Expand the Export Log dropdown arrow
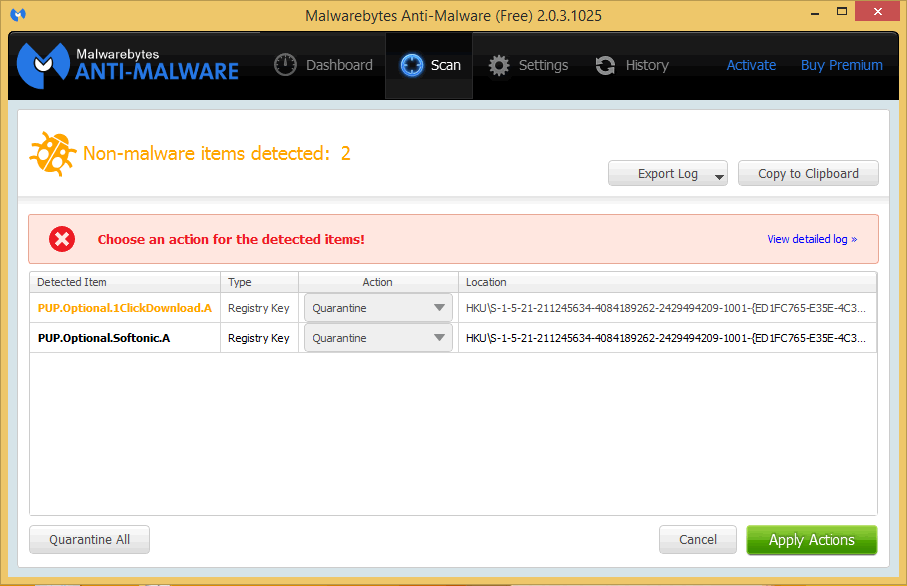This screenshot has height=586, width=907. (719, 176)
